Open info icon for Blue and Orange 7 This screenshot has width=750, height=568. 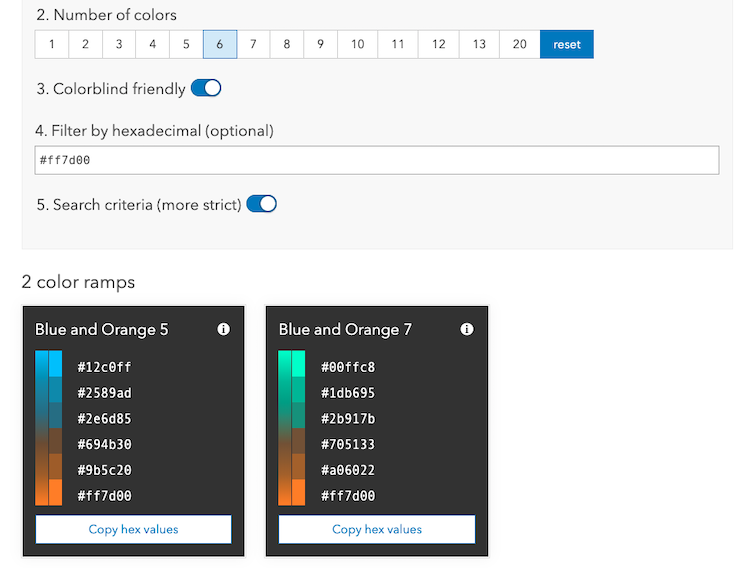467,329
